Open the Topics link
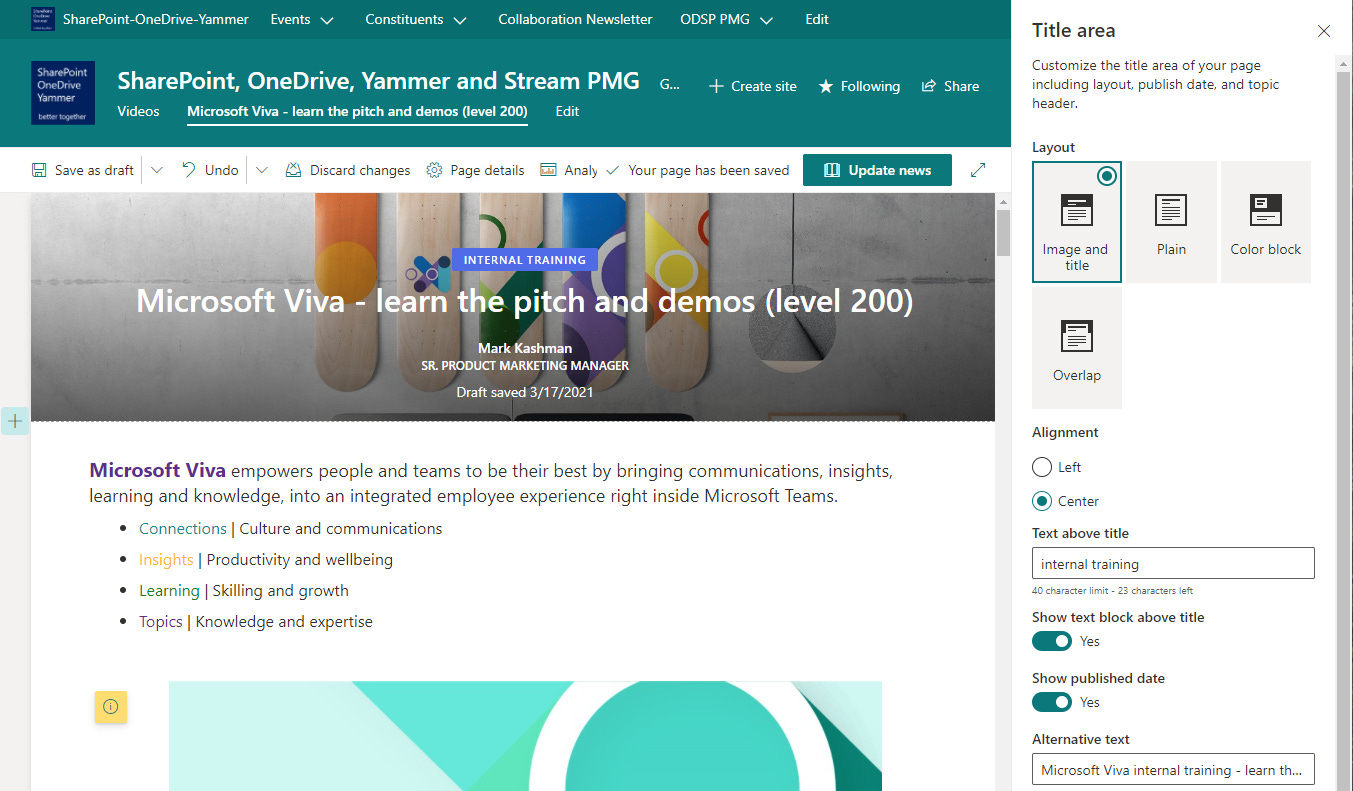The height and width of the screenshot is (791, 1353). [161, 621]
